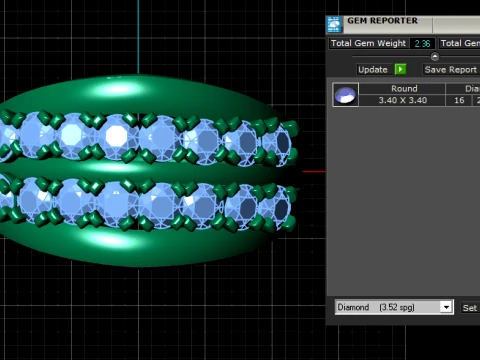Select the 3.40 X 3.40 size cell
The image size is (480, 360).
tap(402, 100)
